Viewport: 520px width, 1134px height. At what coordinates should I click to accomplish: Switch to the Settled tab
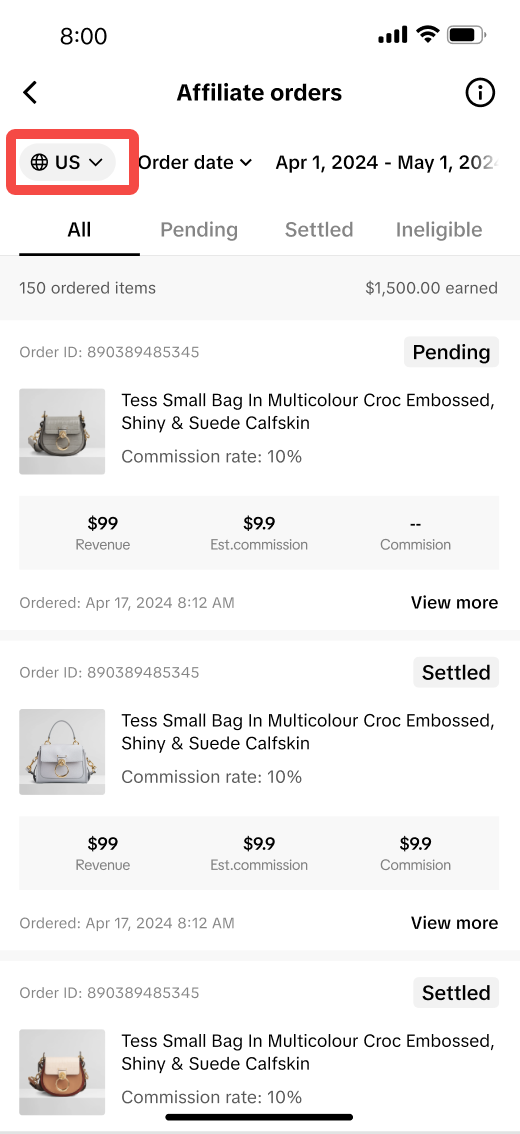click(x=319, y=229)
